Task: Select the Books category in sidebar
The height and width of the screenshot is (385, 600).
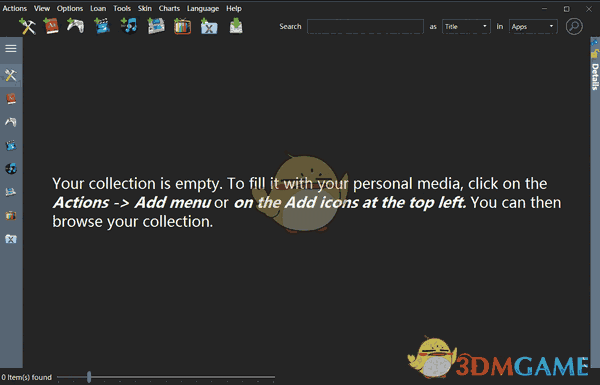Action: point(11,99)
